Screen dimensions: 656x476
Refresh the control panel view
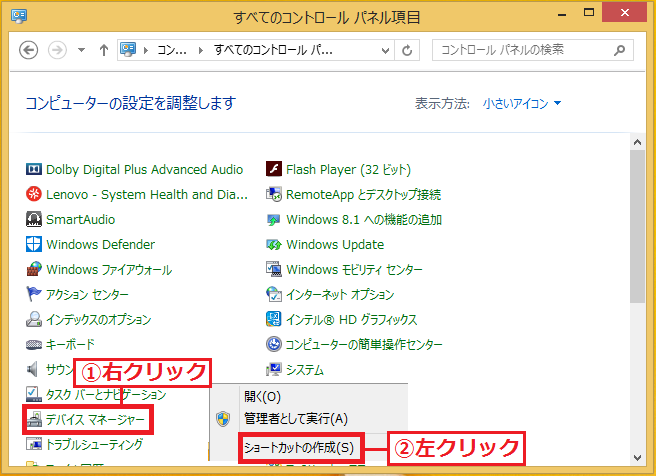click(x=407, y=51)
